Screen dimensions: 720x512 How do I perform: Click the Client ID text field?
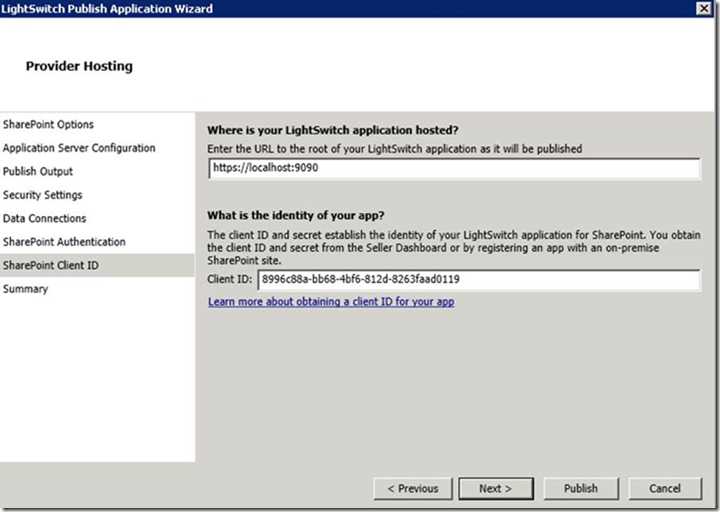[x=479, y=280]
